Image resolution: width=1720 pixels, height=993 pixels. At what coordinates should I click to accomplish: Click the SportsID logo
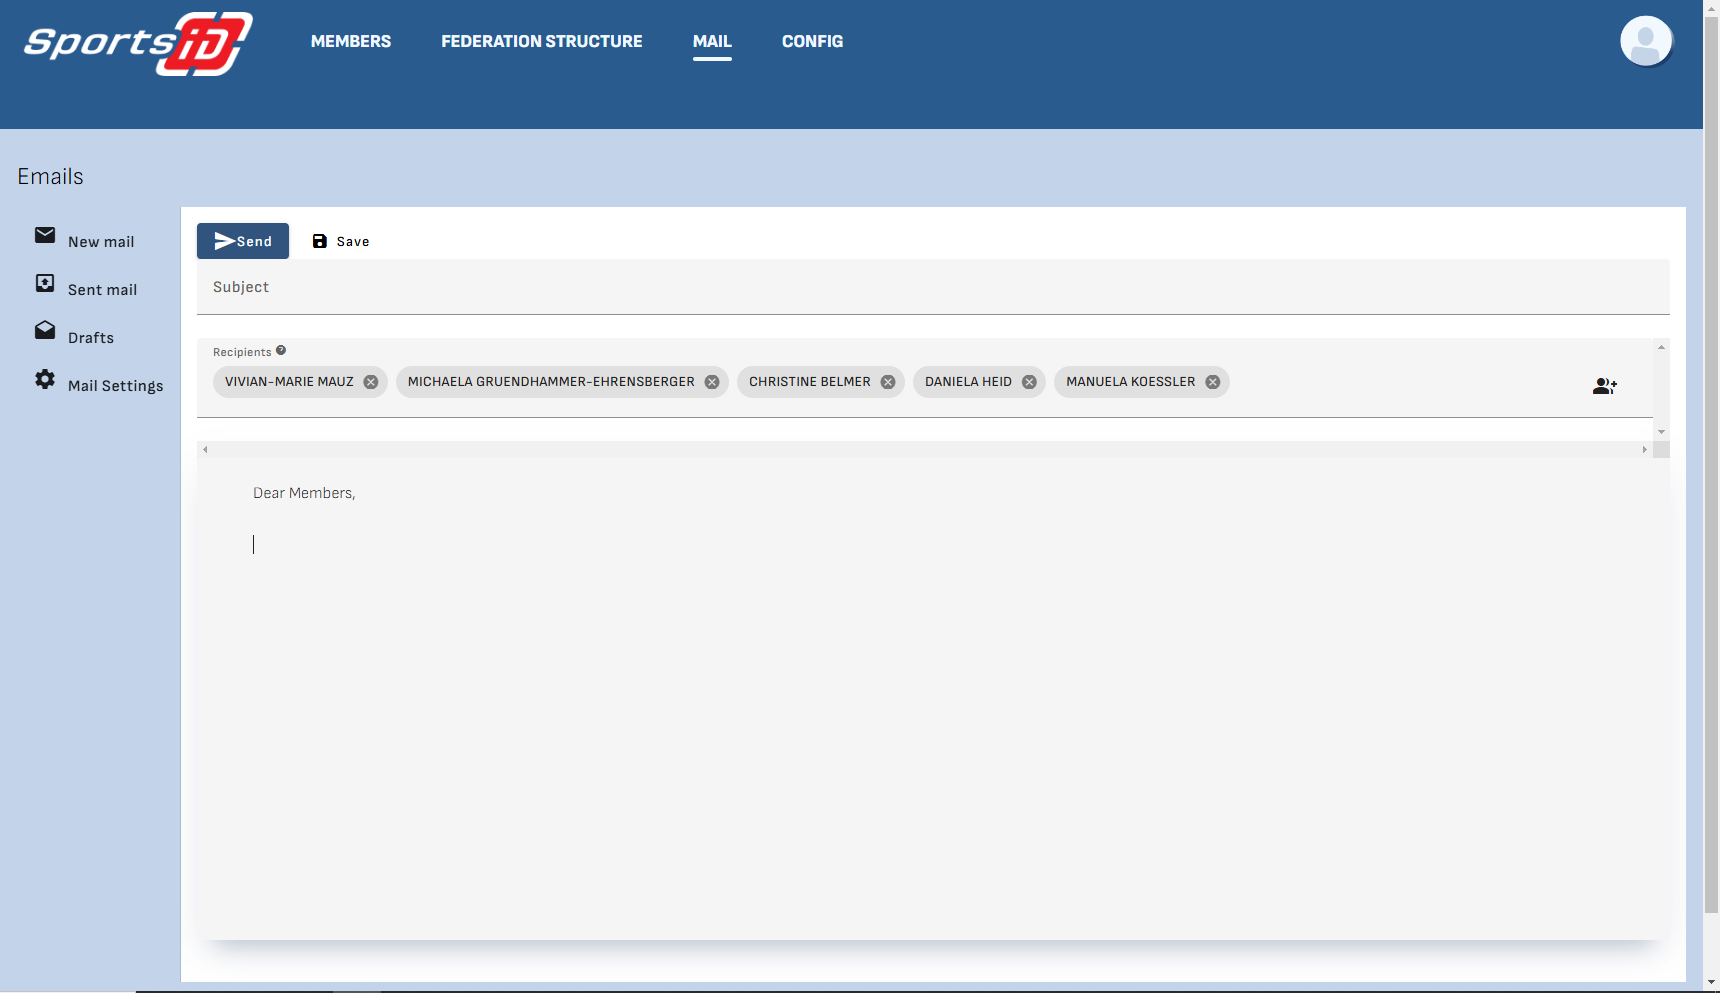click(x=138, y=43)
